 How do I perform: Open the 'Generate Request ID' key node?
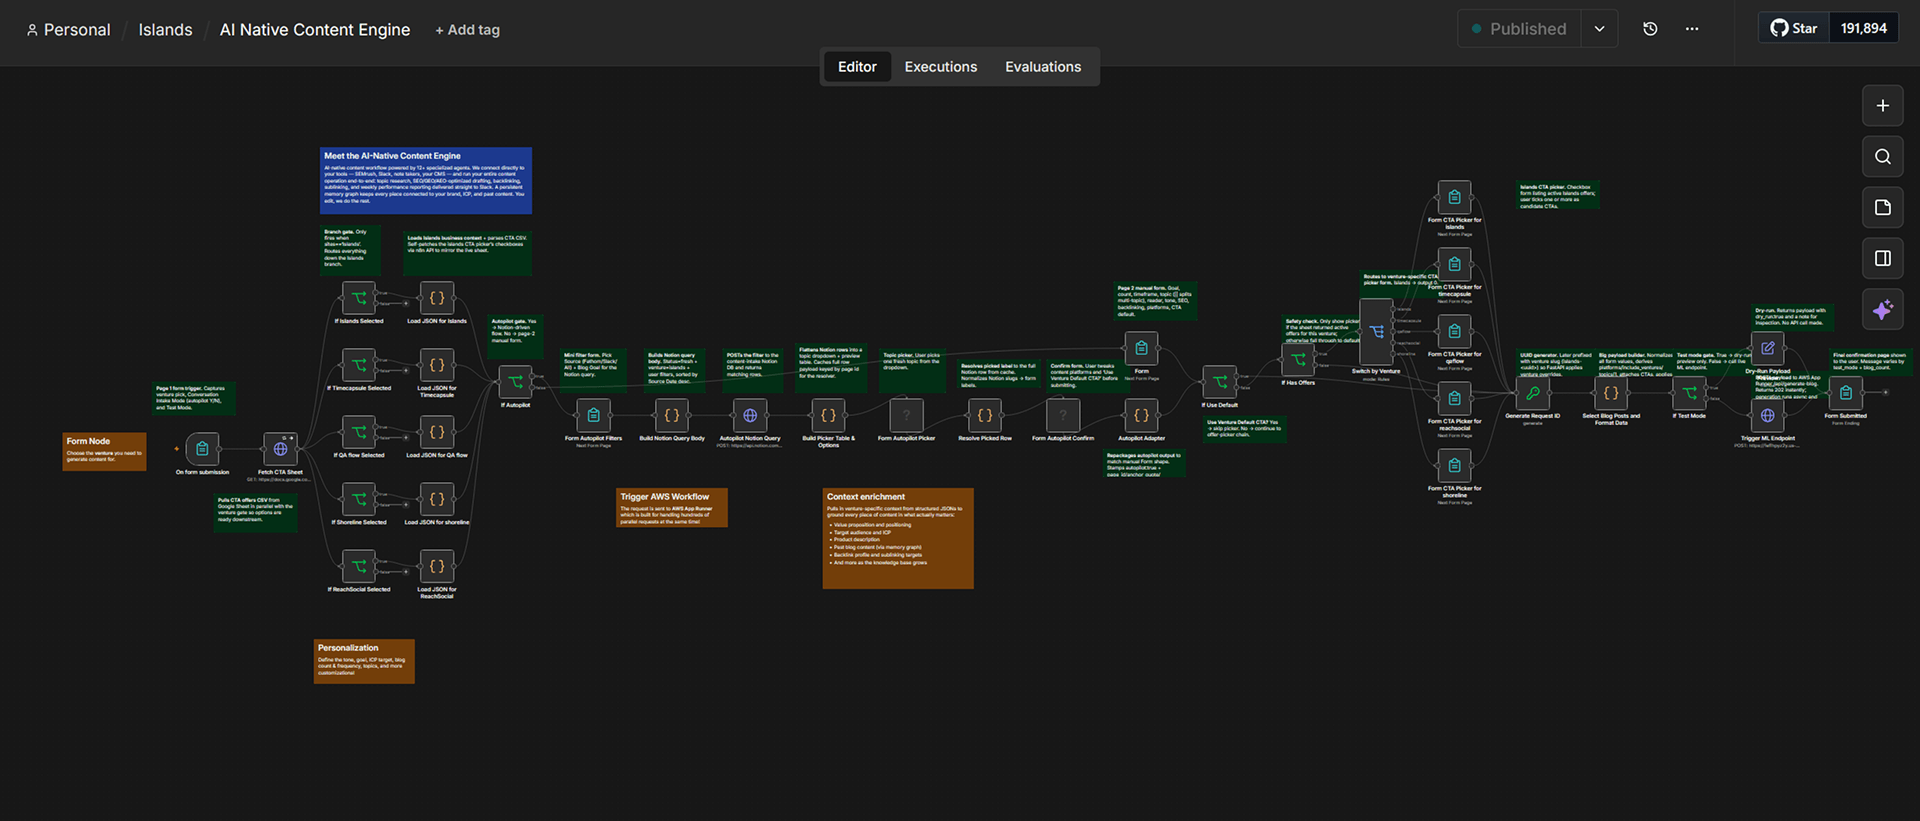pyautogui.click(x=1533, y=393)
